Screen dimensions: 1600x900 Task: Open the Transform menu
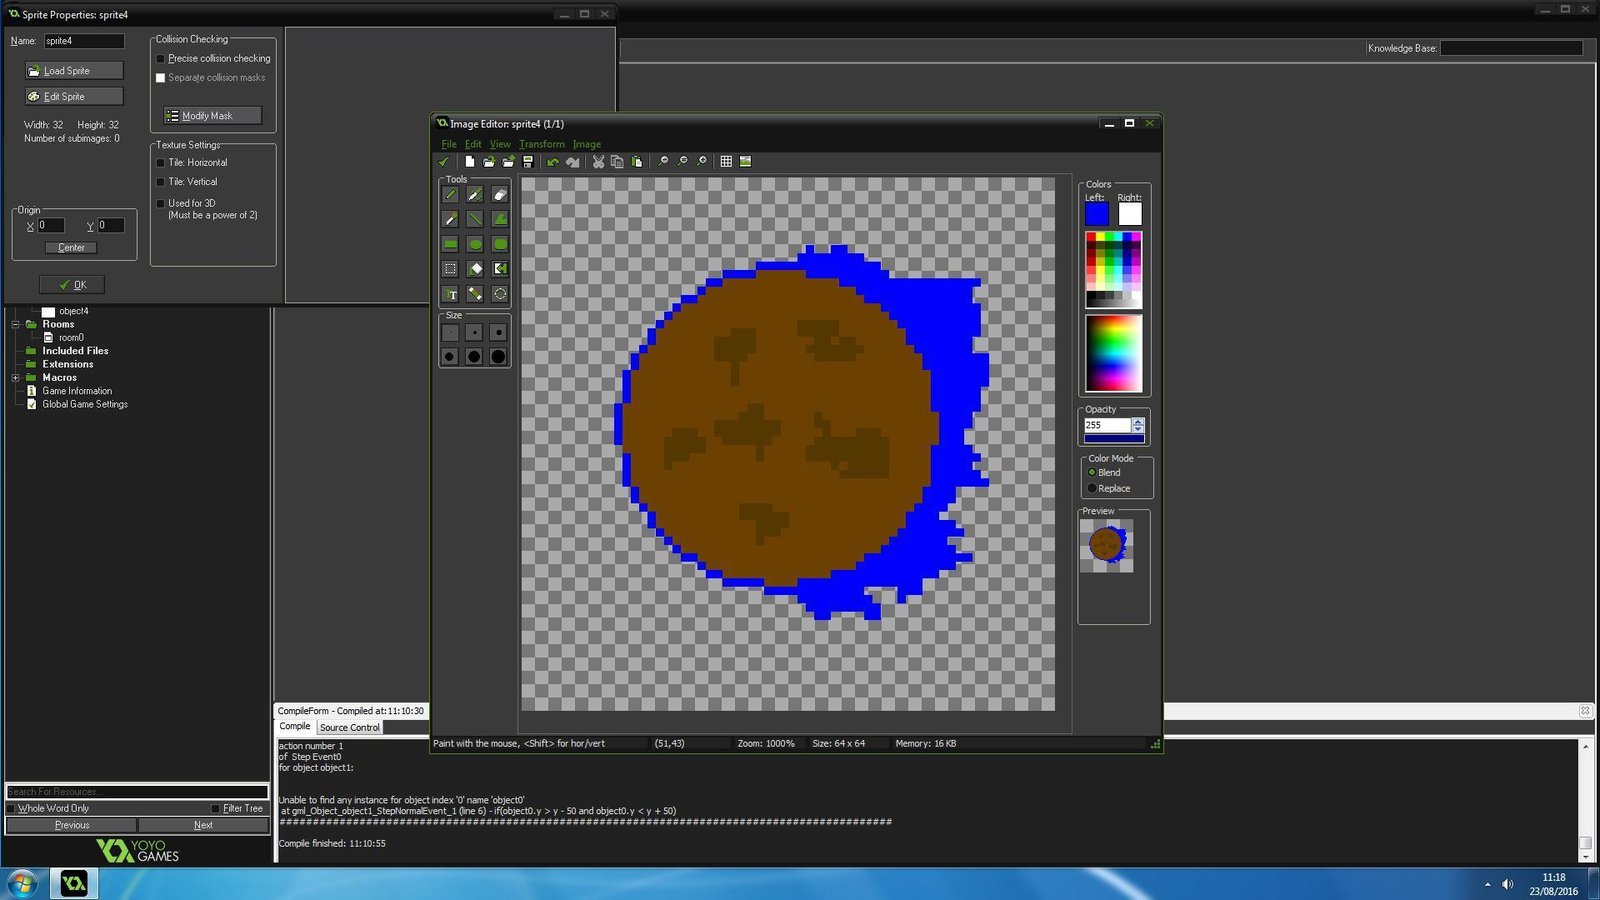[x=541, y=144]
